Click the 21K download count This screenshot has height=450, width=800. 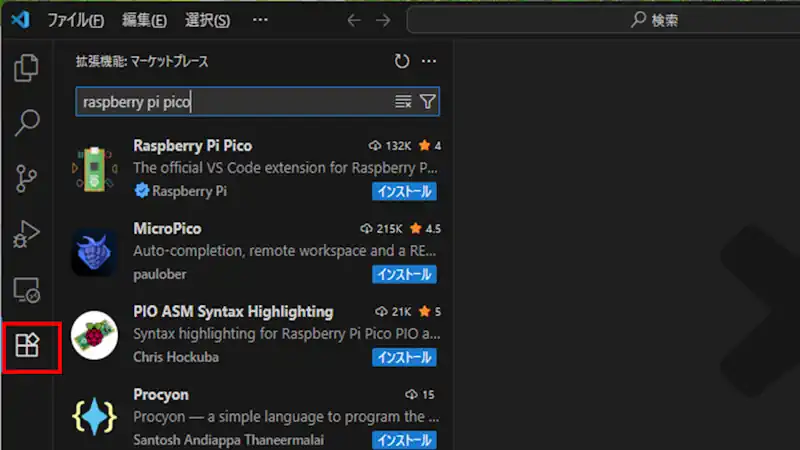click(393, 311)
